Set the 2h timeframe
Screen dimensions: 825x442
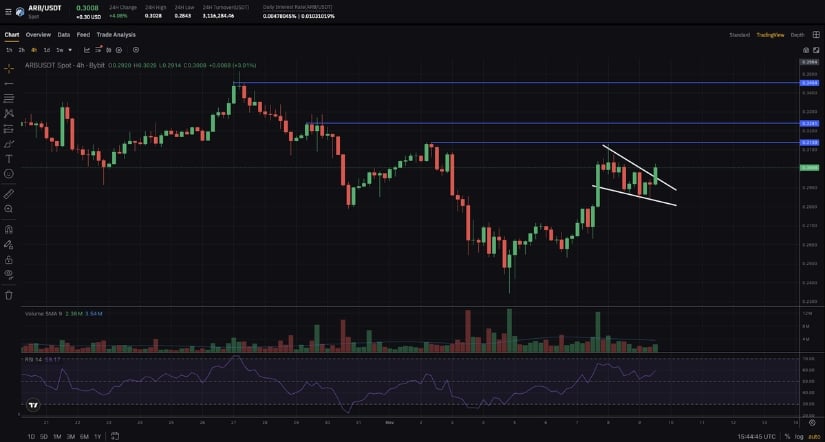22,50
